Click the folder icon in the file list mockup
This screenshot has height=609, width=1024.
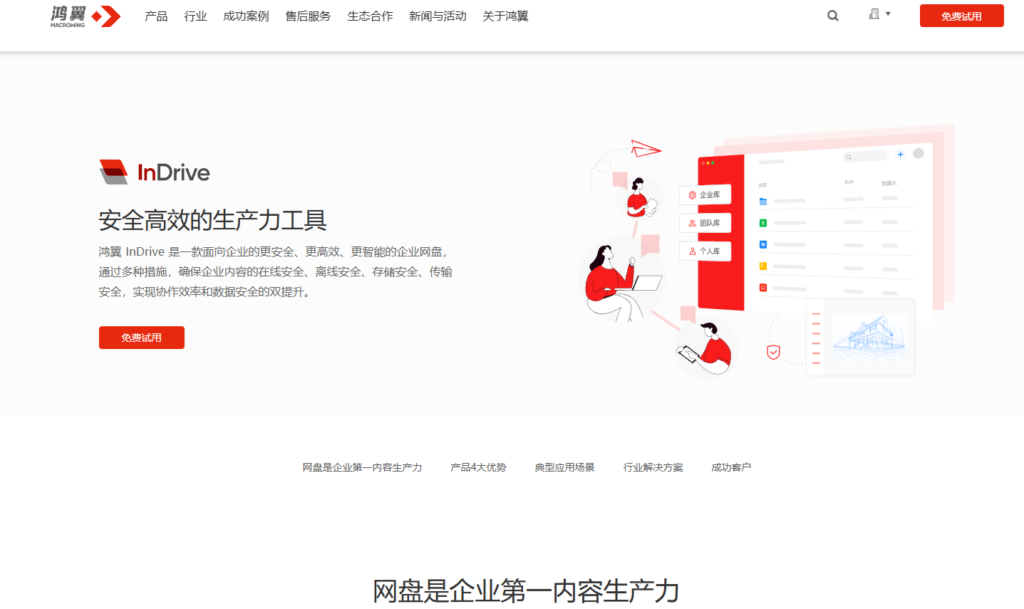pos(763,201)
